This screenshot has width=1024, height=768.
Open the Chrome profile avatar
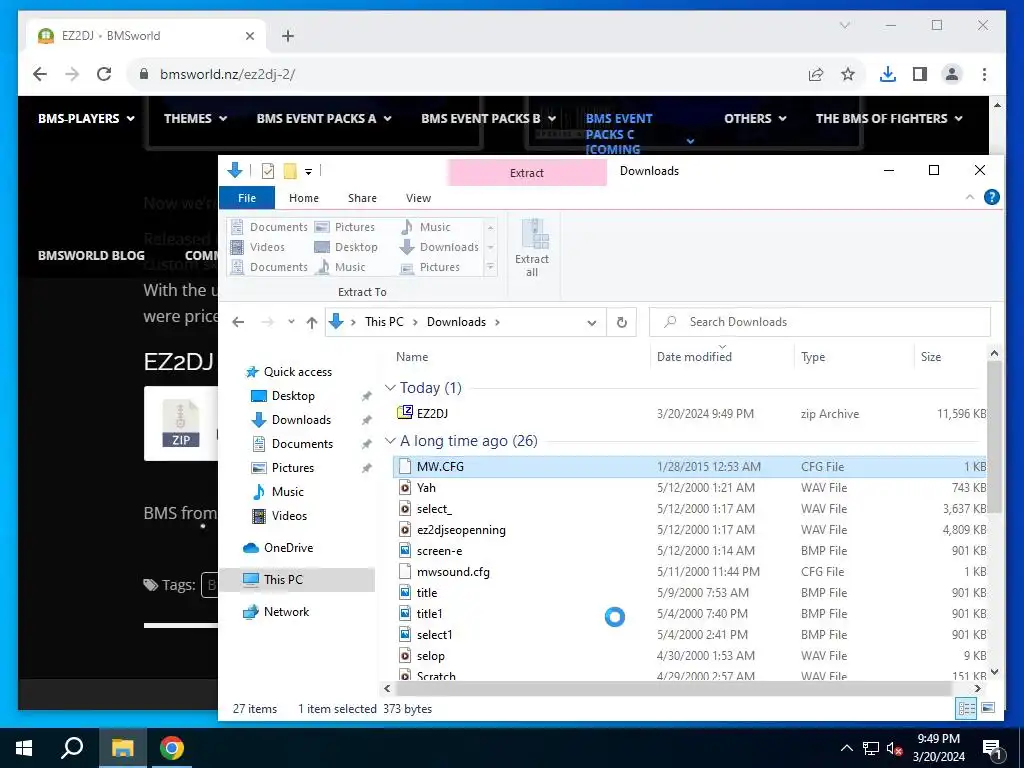[952, 74]
